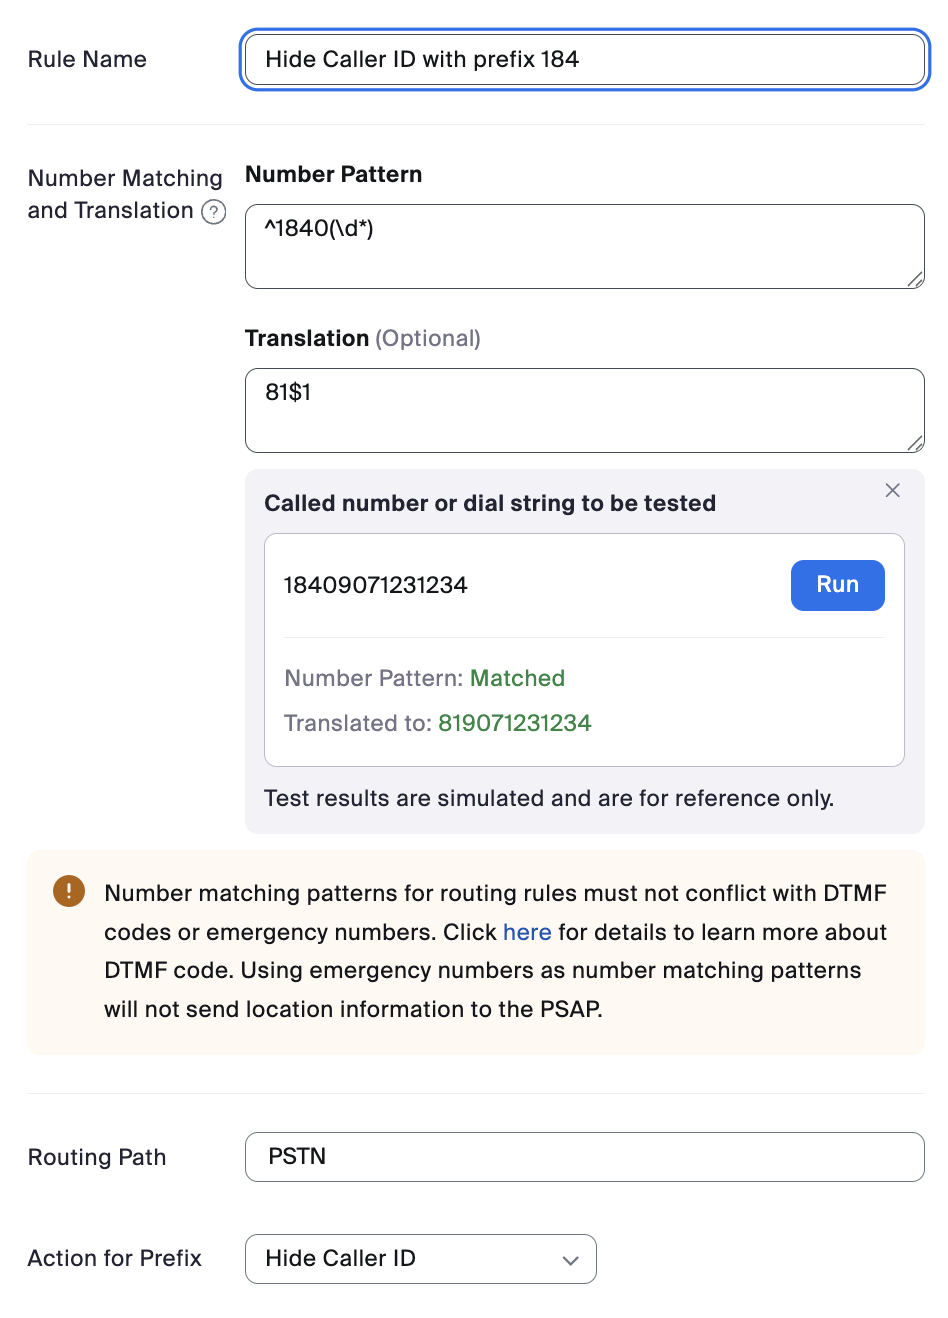Open the Number Matching and Translation help tooltip
Viewport: 948px width, 1318px height.
click(x=213, y=212)
